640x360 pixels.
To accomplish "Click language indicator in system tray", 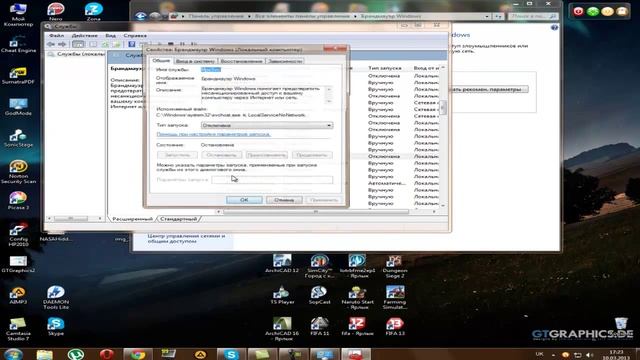I will (539, 354).
